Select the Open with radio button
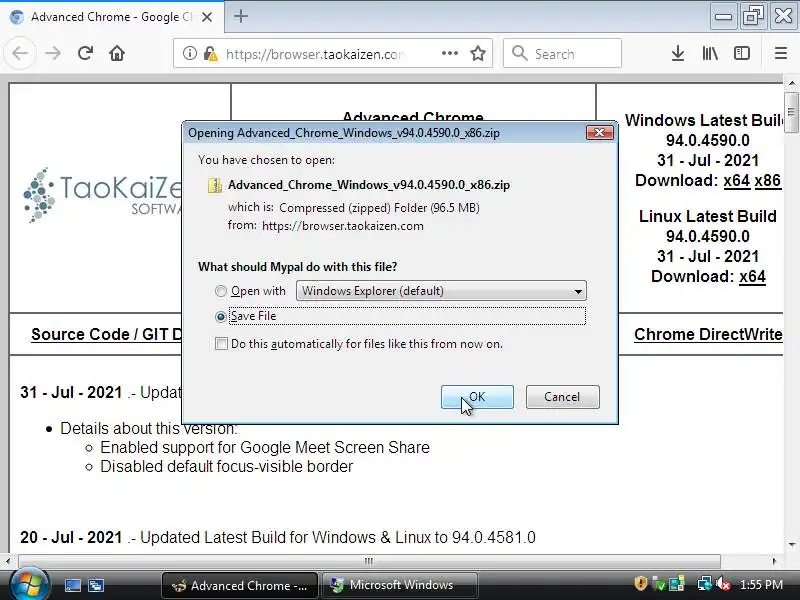The width and height of the screenshot is (800, 600). pyautogui.click(x=220, y=291)
